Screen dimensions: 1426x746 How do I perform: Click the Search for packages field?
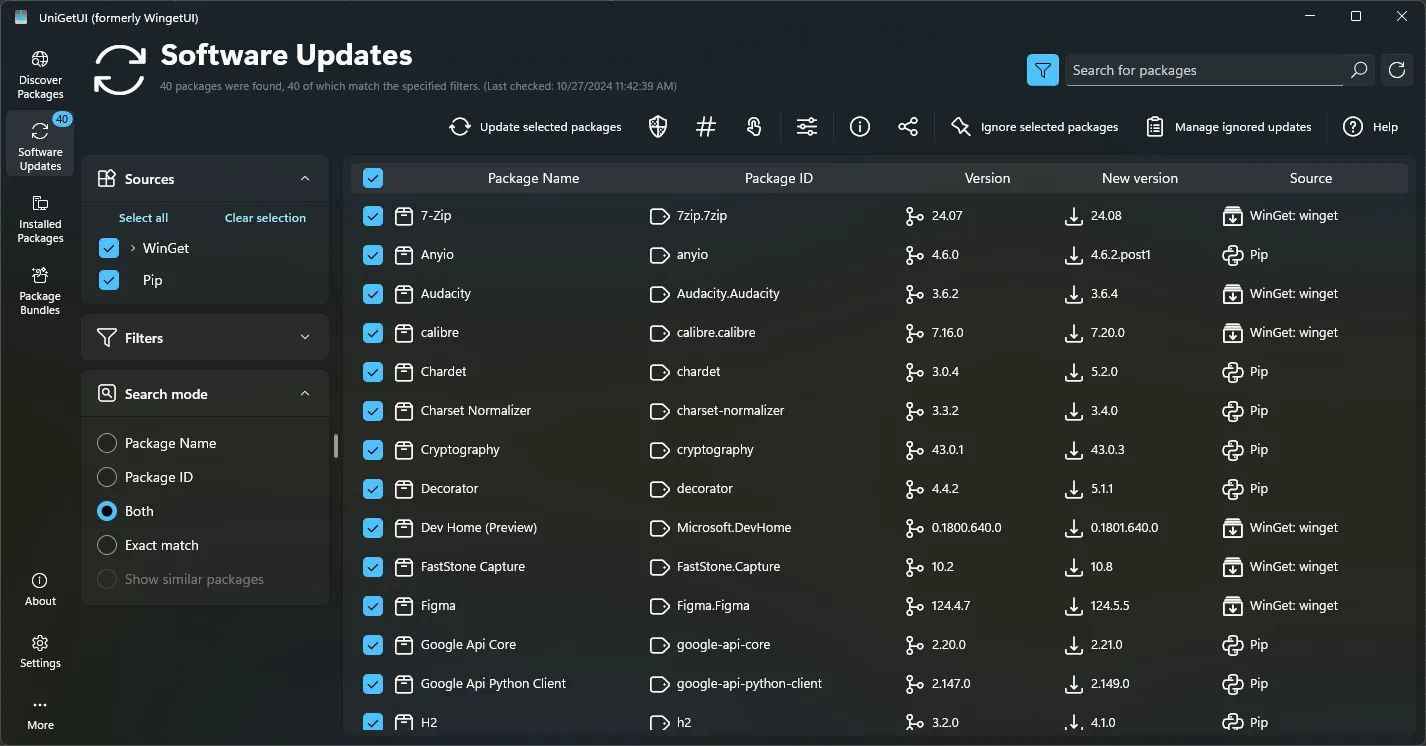pyautogui.click(x=1205, y=70)
